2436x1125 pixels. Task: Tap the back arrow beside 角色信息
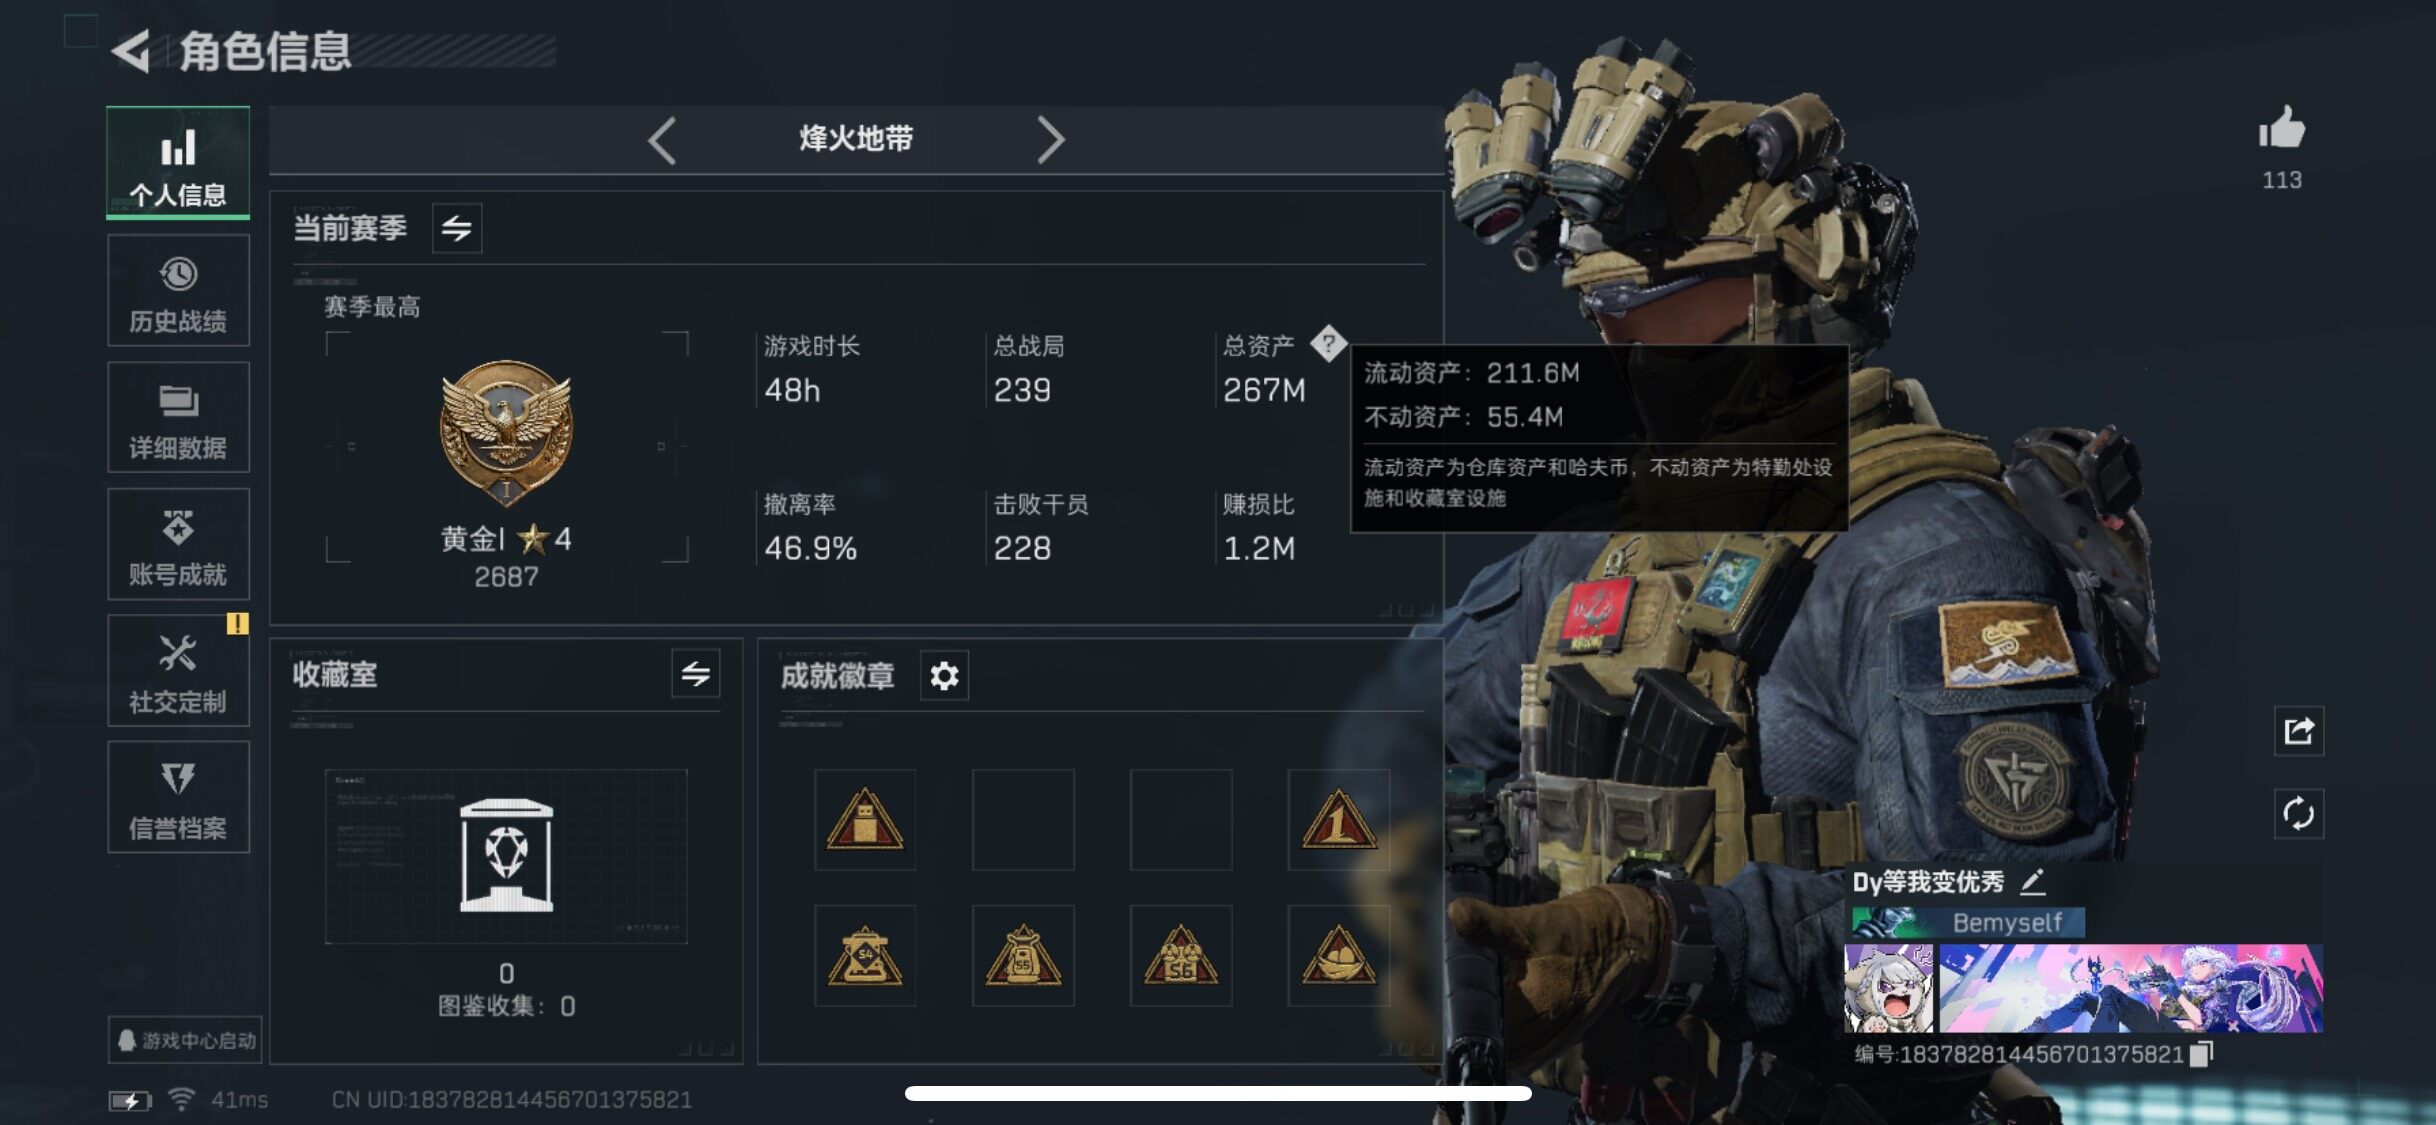[x=131, y=51]
